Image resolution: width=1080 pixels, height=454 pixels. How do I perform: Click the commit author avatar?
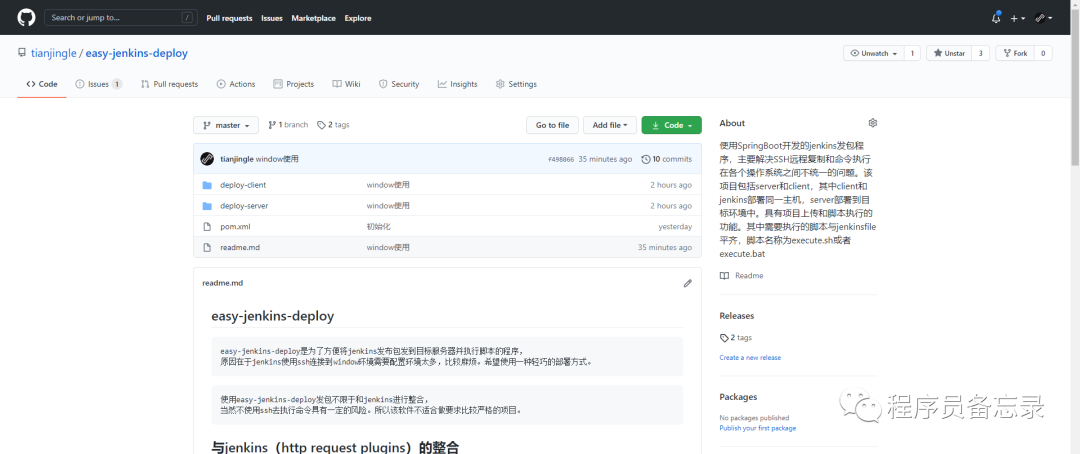point(207,159)
